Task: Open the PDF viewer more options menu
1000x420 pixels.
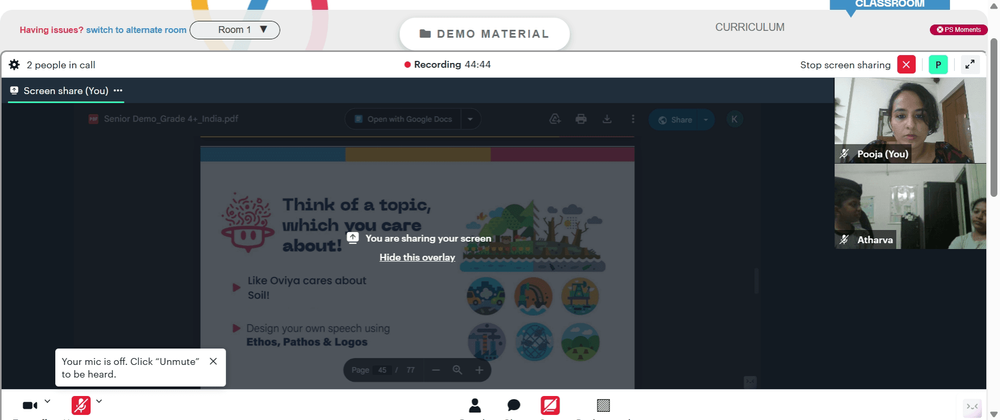Action: click(x=633, y=119)
